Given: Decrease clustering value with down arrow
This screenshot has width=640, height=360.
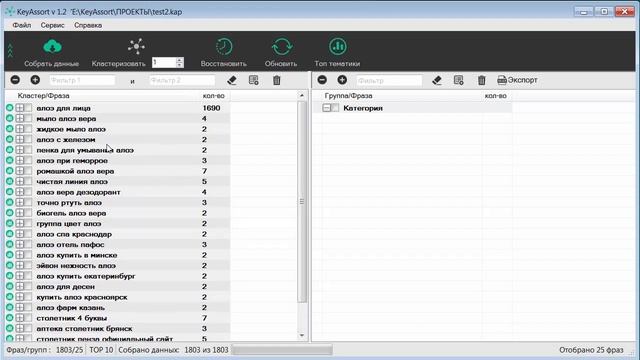Looking at the screenshot, I should (x=180, y=65).
